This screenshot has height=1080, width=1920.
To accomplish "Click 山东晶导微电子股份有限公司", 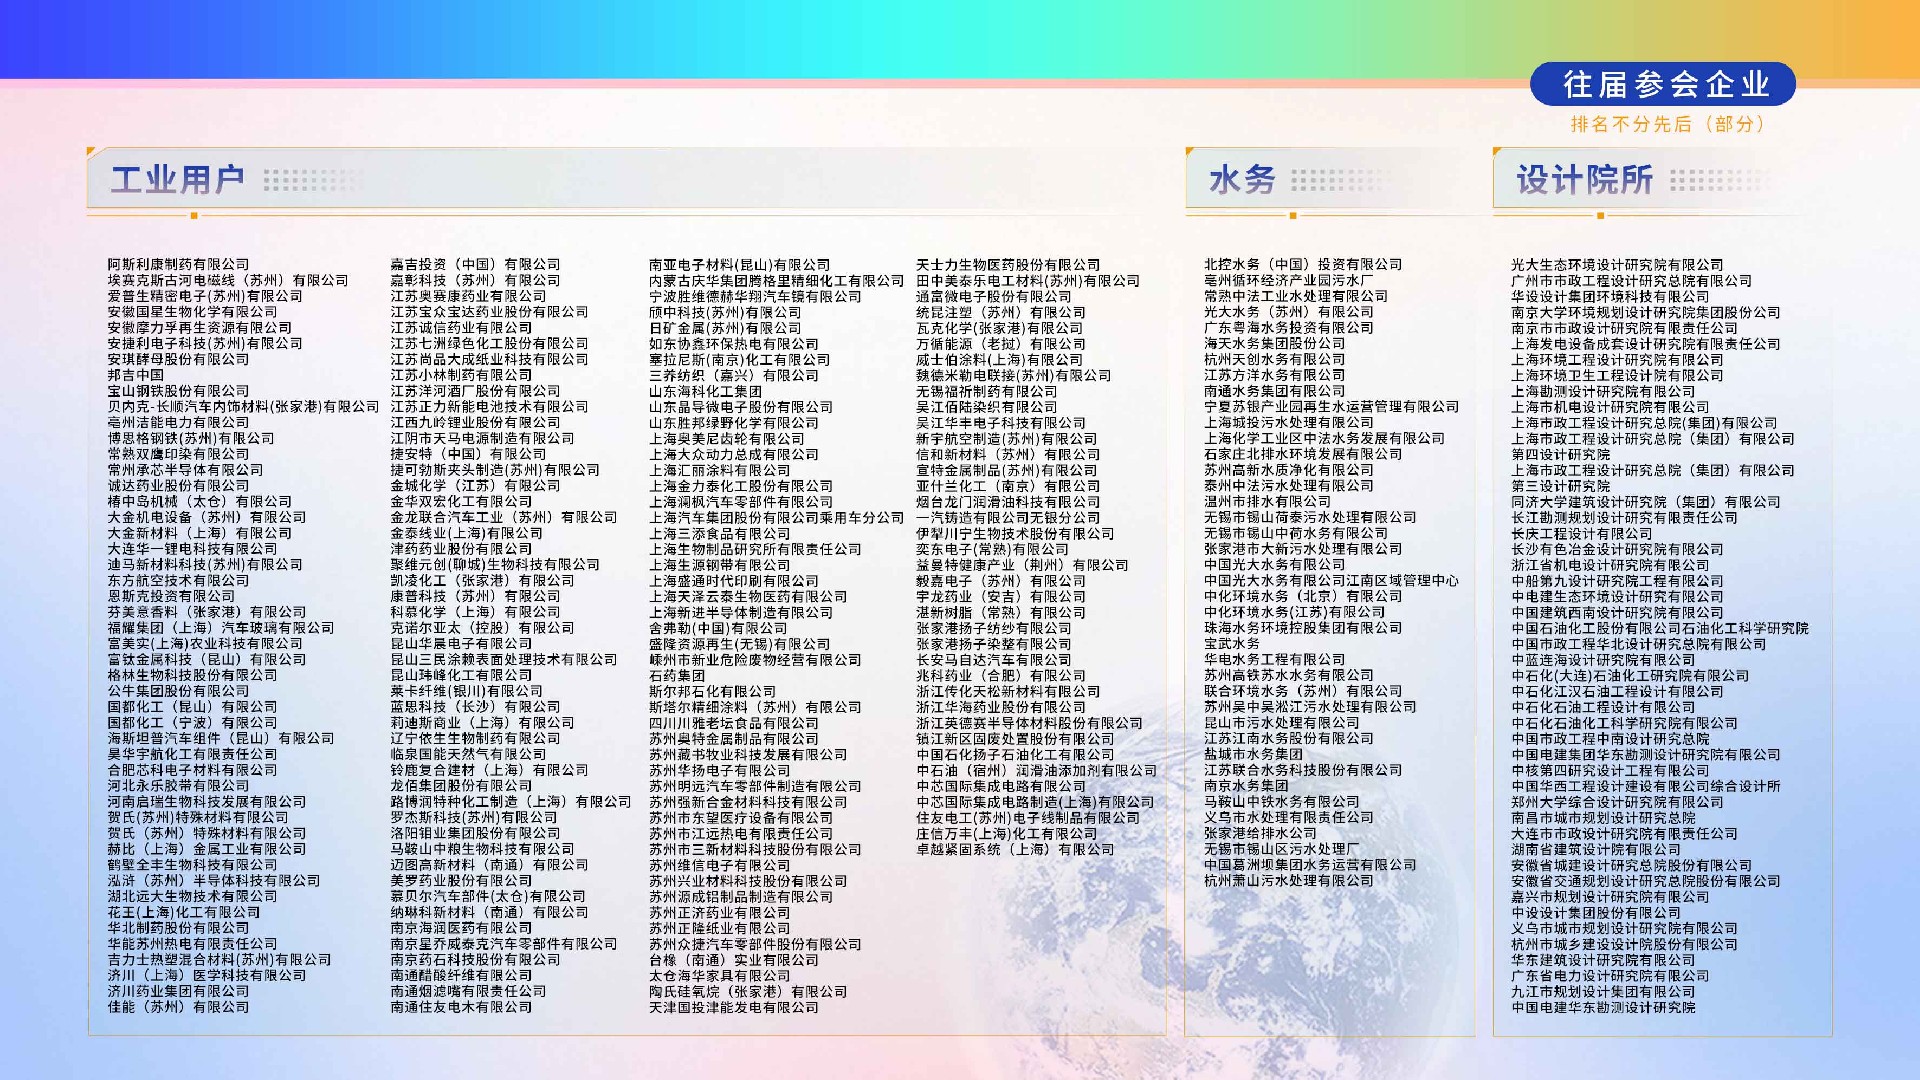I will (741, 407).
